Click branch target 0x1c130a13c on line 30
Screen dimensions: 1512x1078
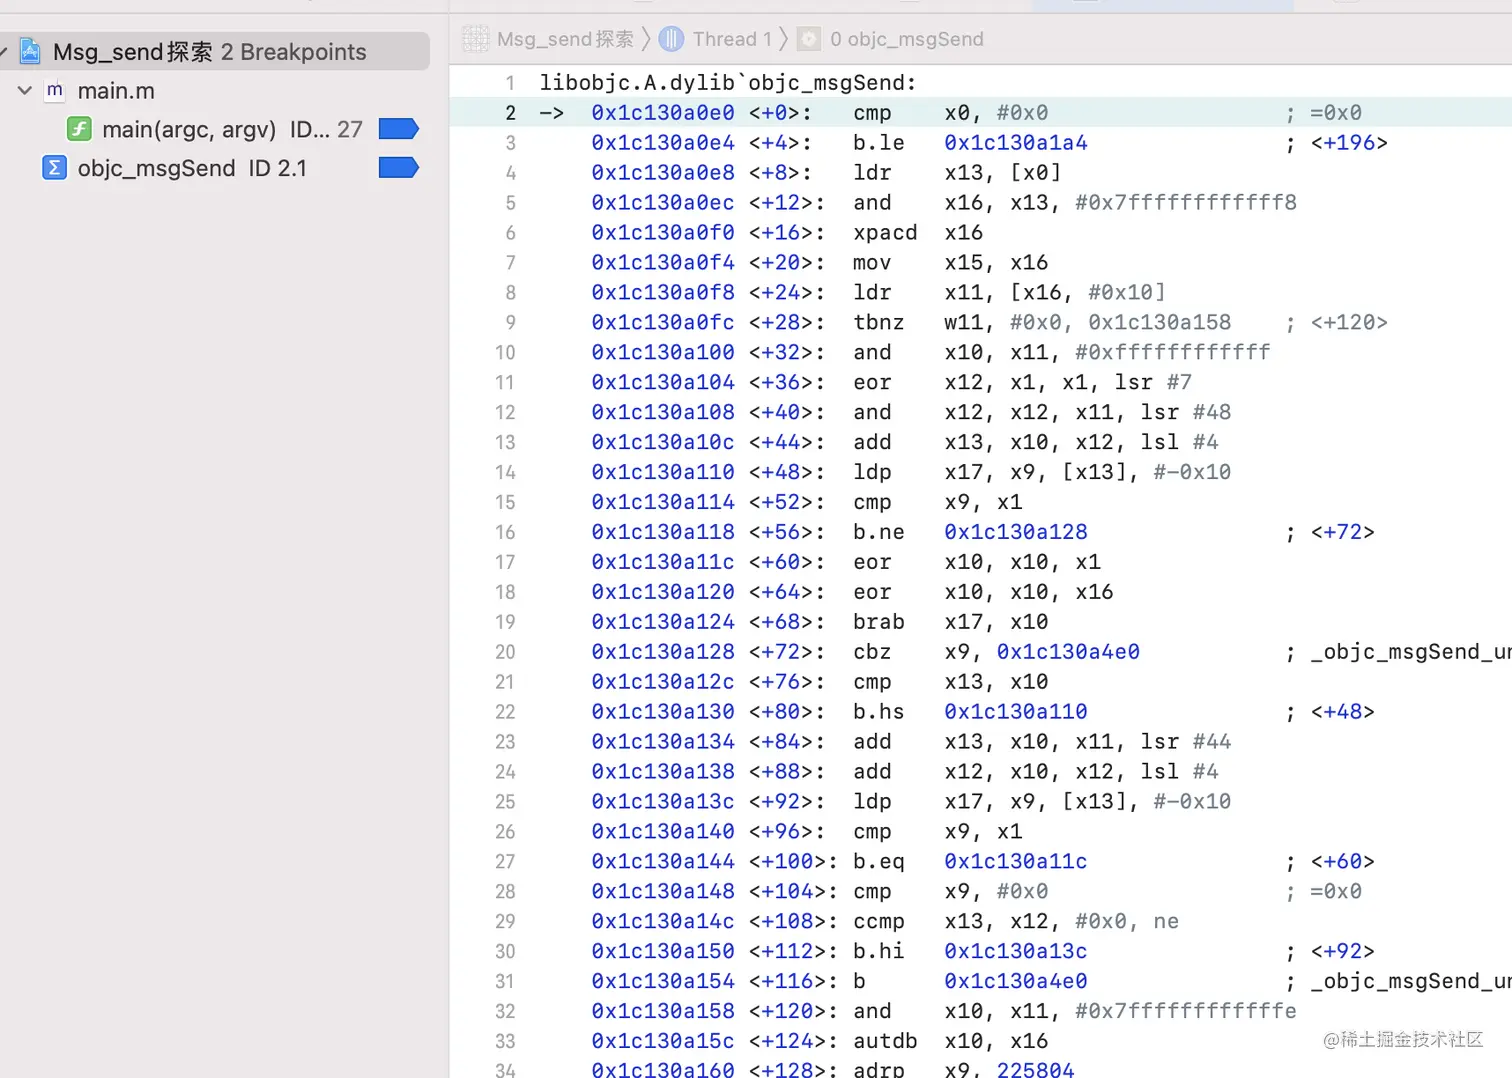(1016, 951)
